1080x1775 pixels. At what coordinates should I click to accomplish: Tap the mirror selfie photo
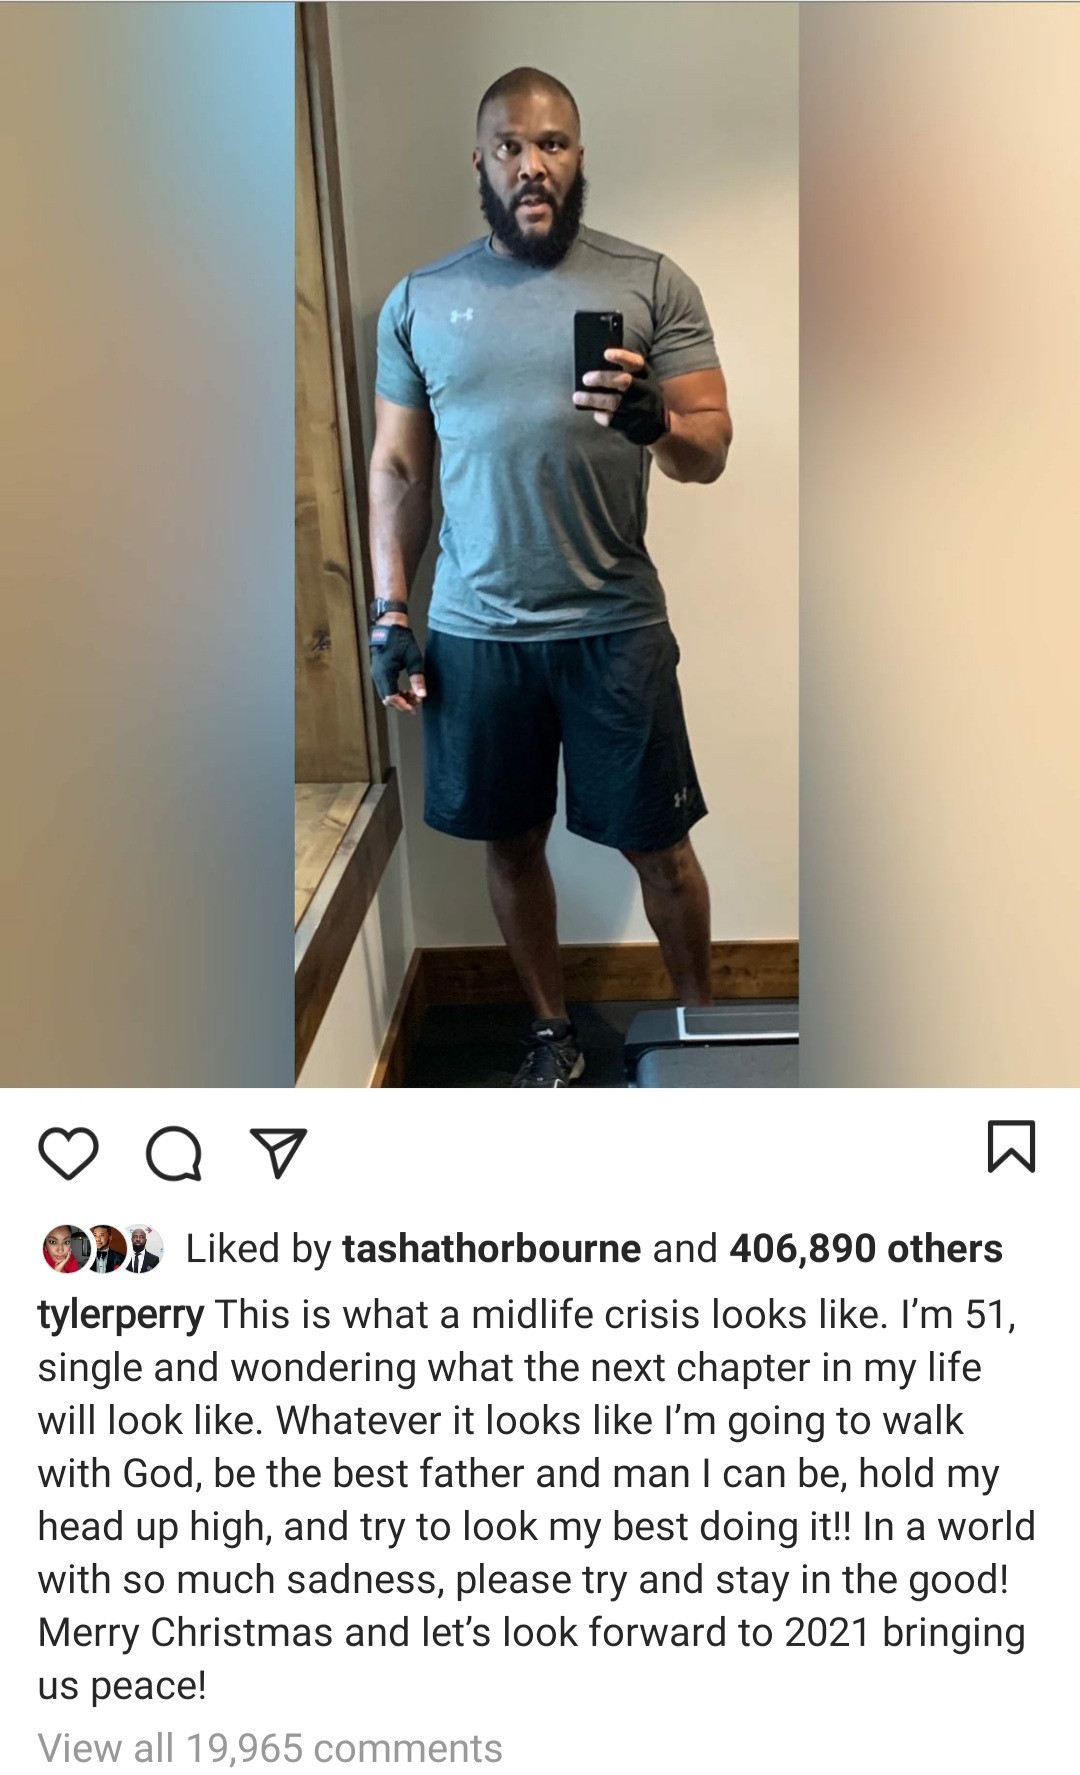point(546,544)
